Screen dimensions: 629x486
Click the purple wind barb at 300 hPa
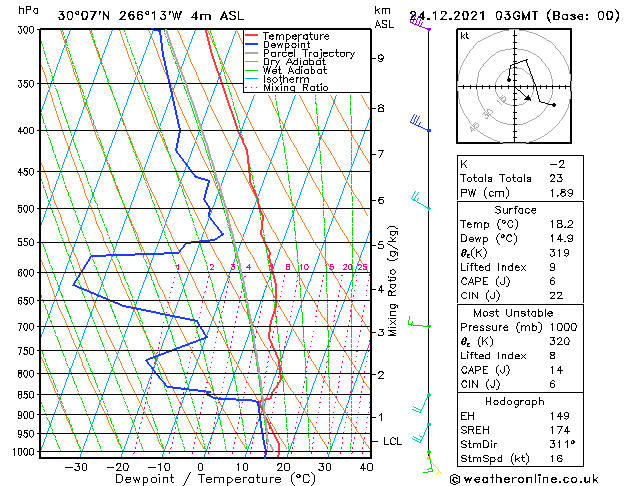coord(420,22)
